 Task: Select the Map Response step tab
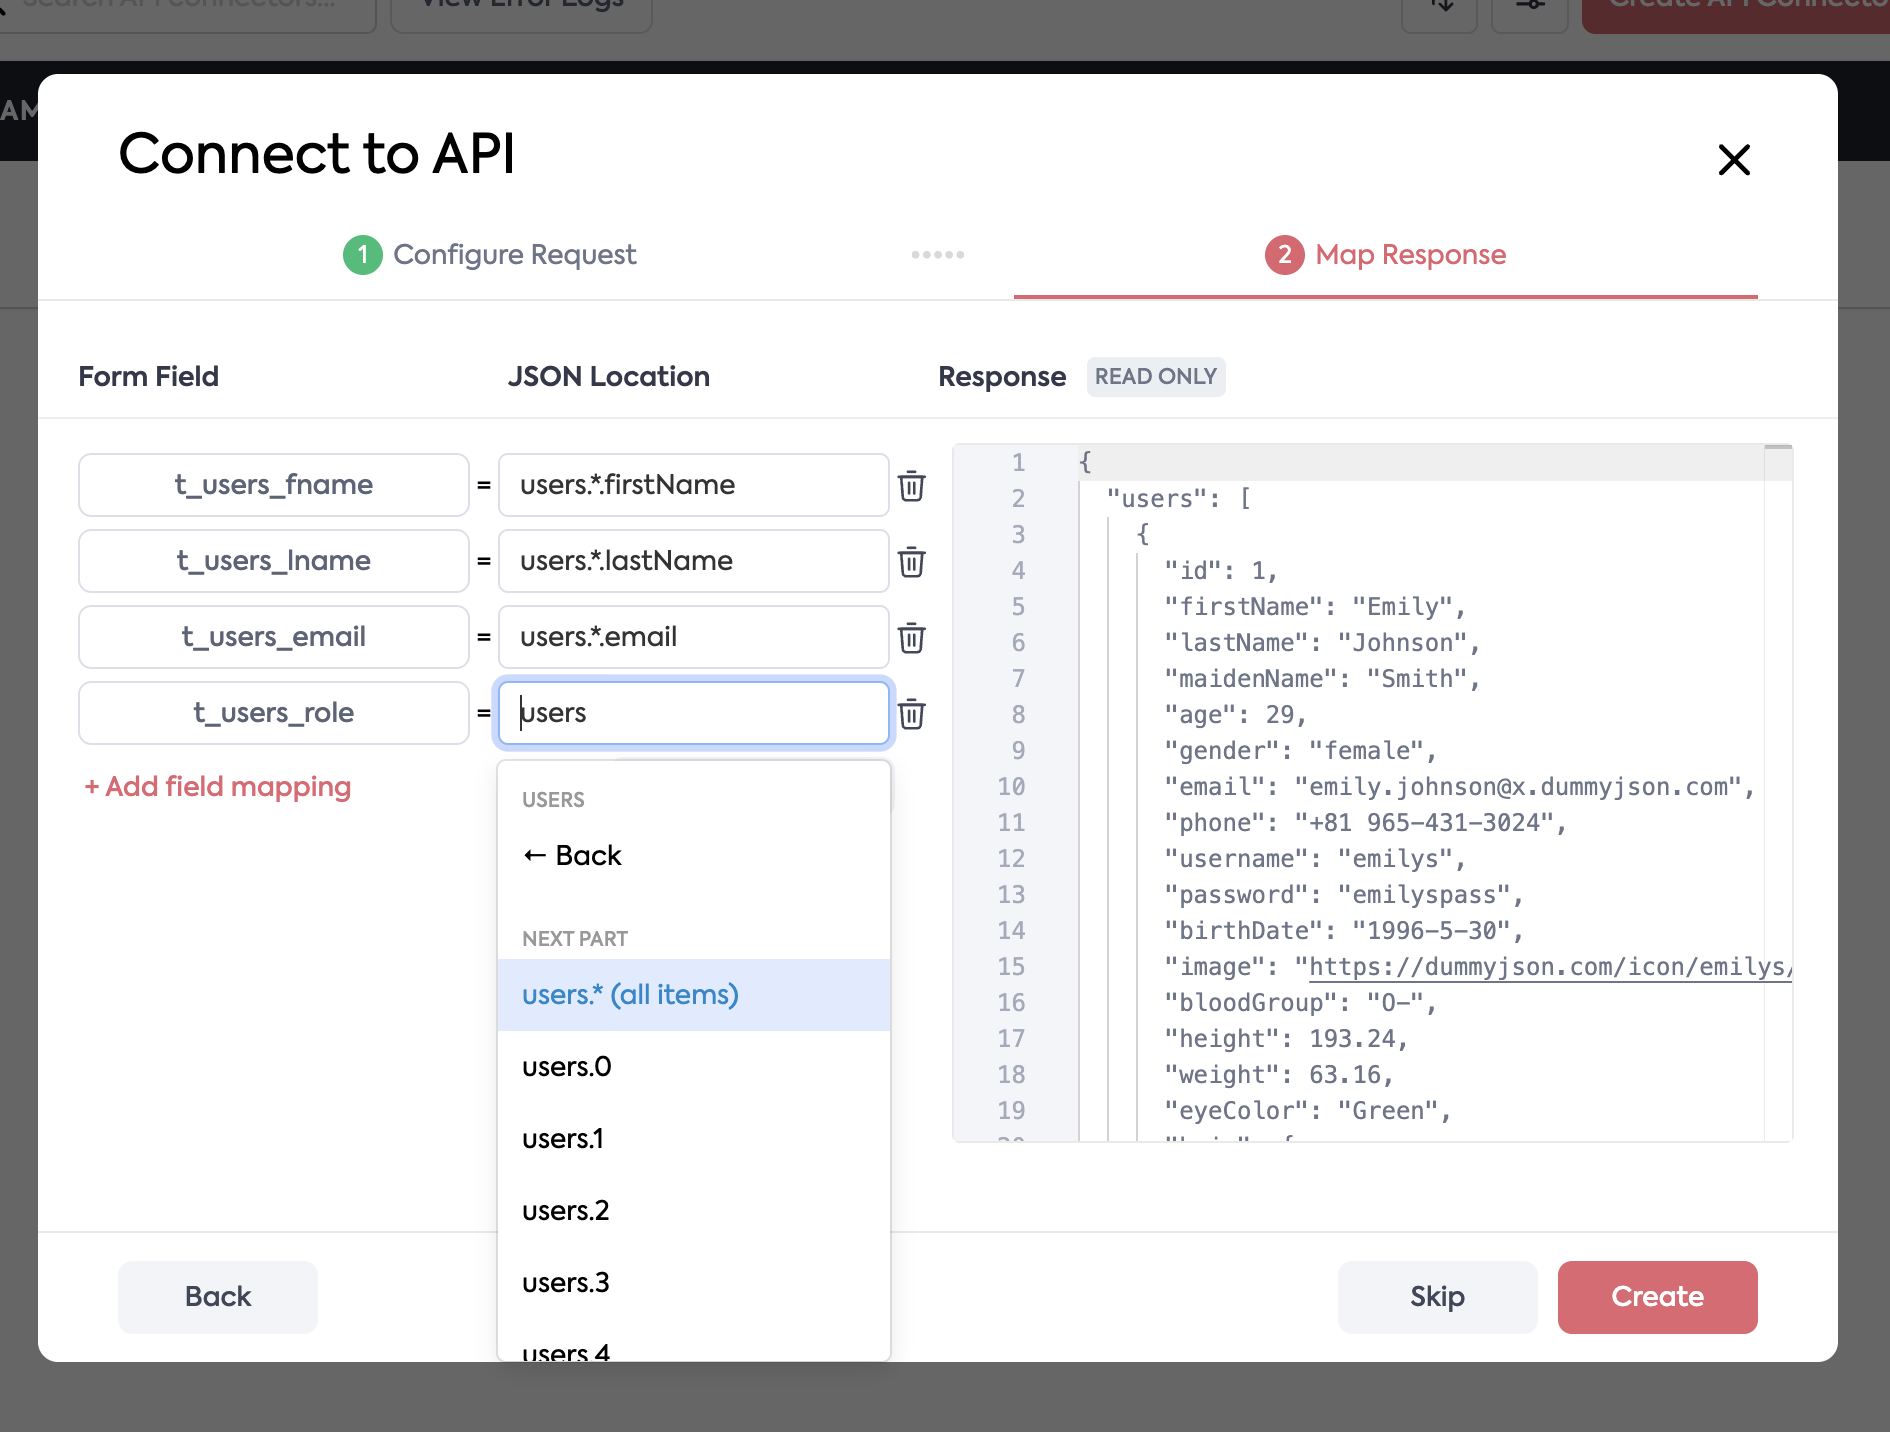[x=1385, y=255]
